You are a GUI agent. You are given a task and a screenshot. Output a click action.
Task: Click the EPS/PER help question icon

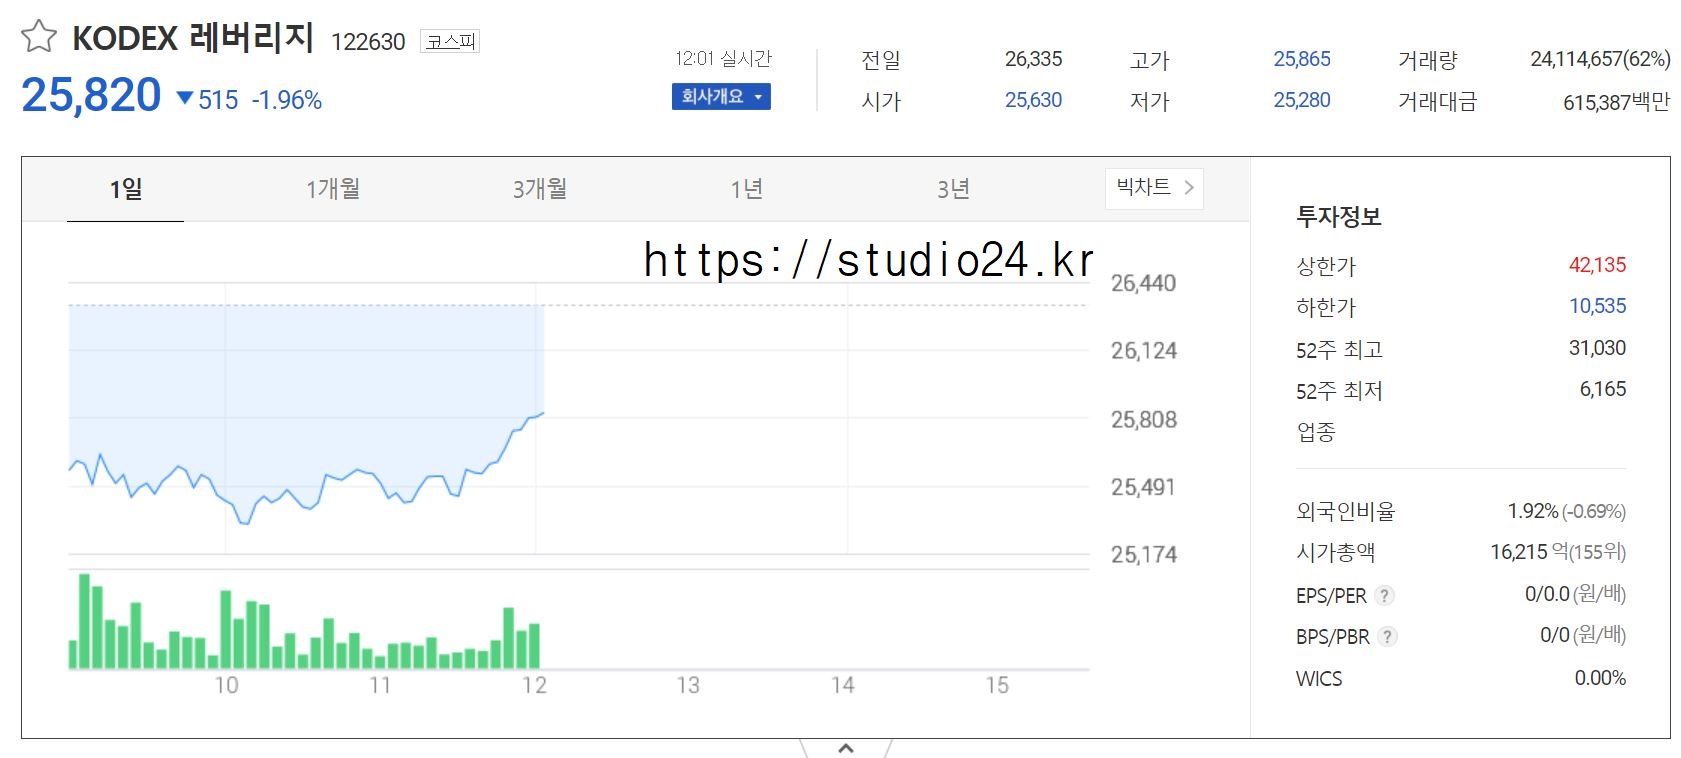1385,596
